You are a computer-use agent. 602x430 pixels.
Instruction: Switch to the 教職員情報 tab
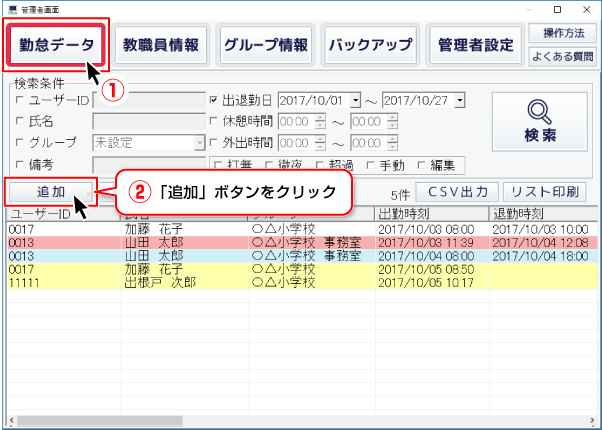[160, 45]
